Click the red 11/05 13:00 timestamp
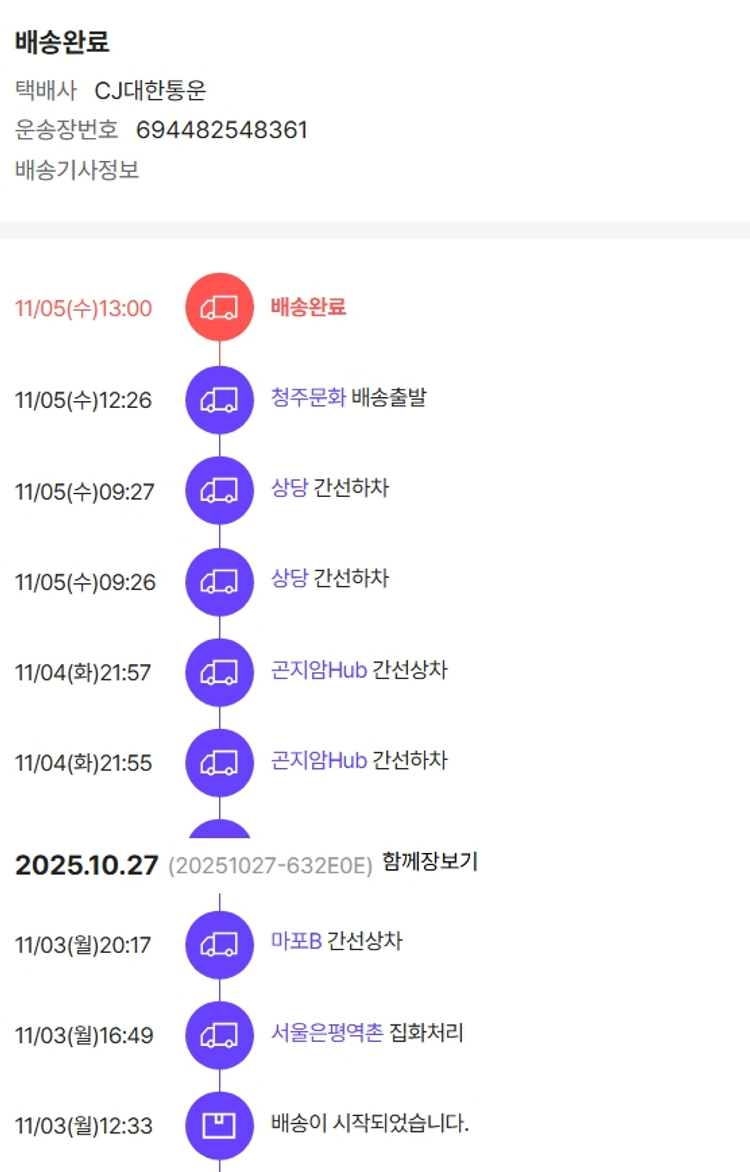The image size is (750, 1172). pos(84,308)
